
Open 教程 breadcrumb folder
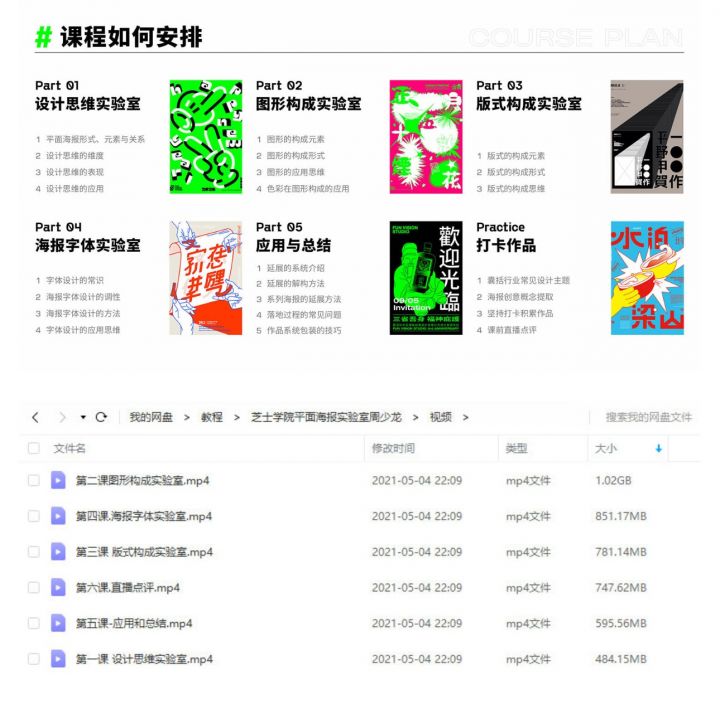coord(212,417)
